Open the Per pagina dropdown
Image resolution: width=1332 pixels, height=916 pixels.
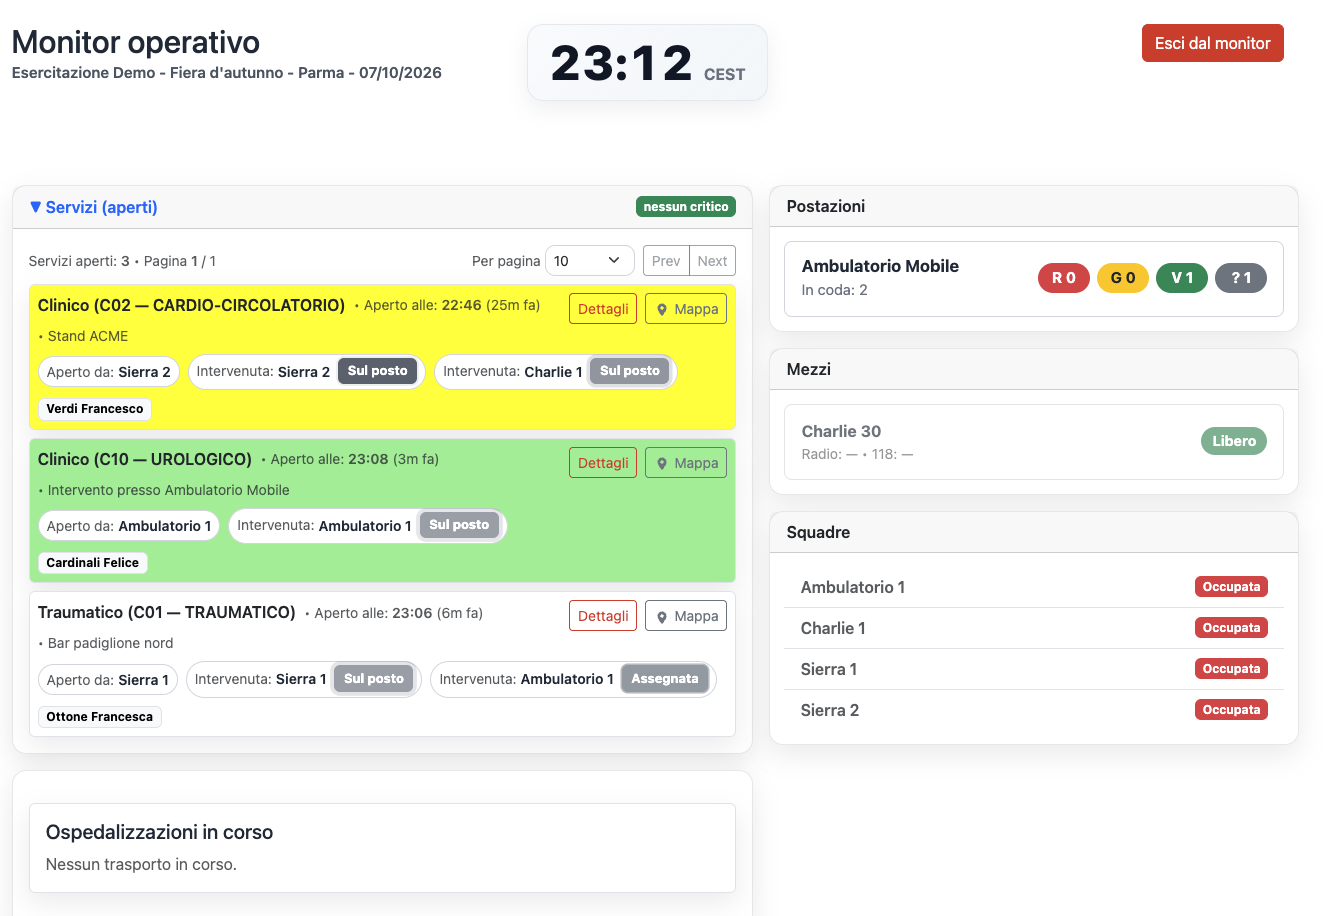pyautogui.click(x=590, y=261)
